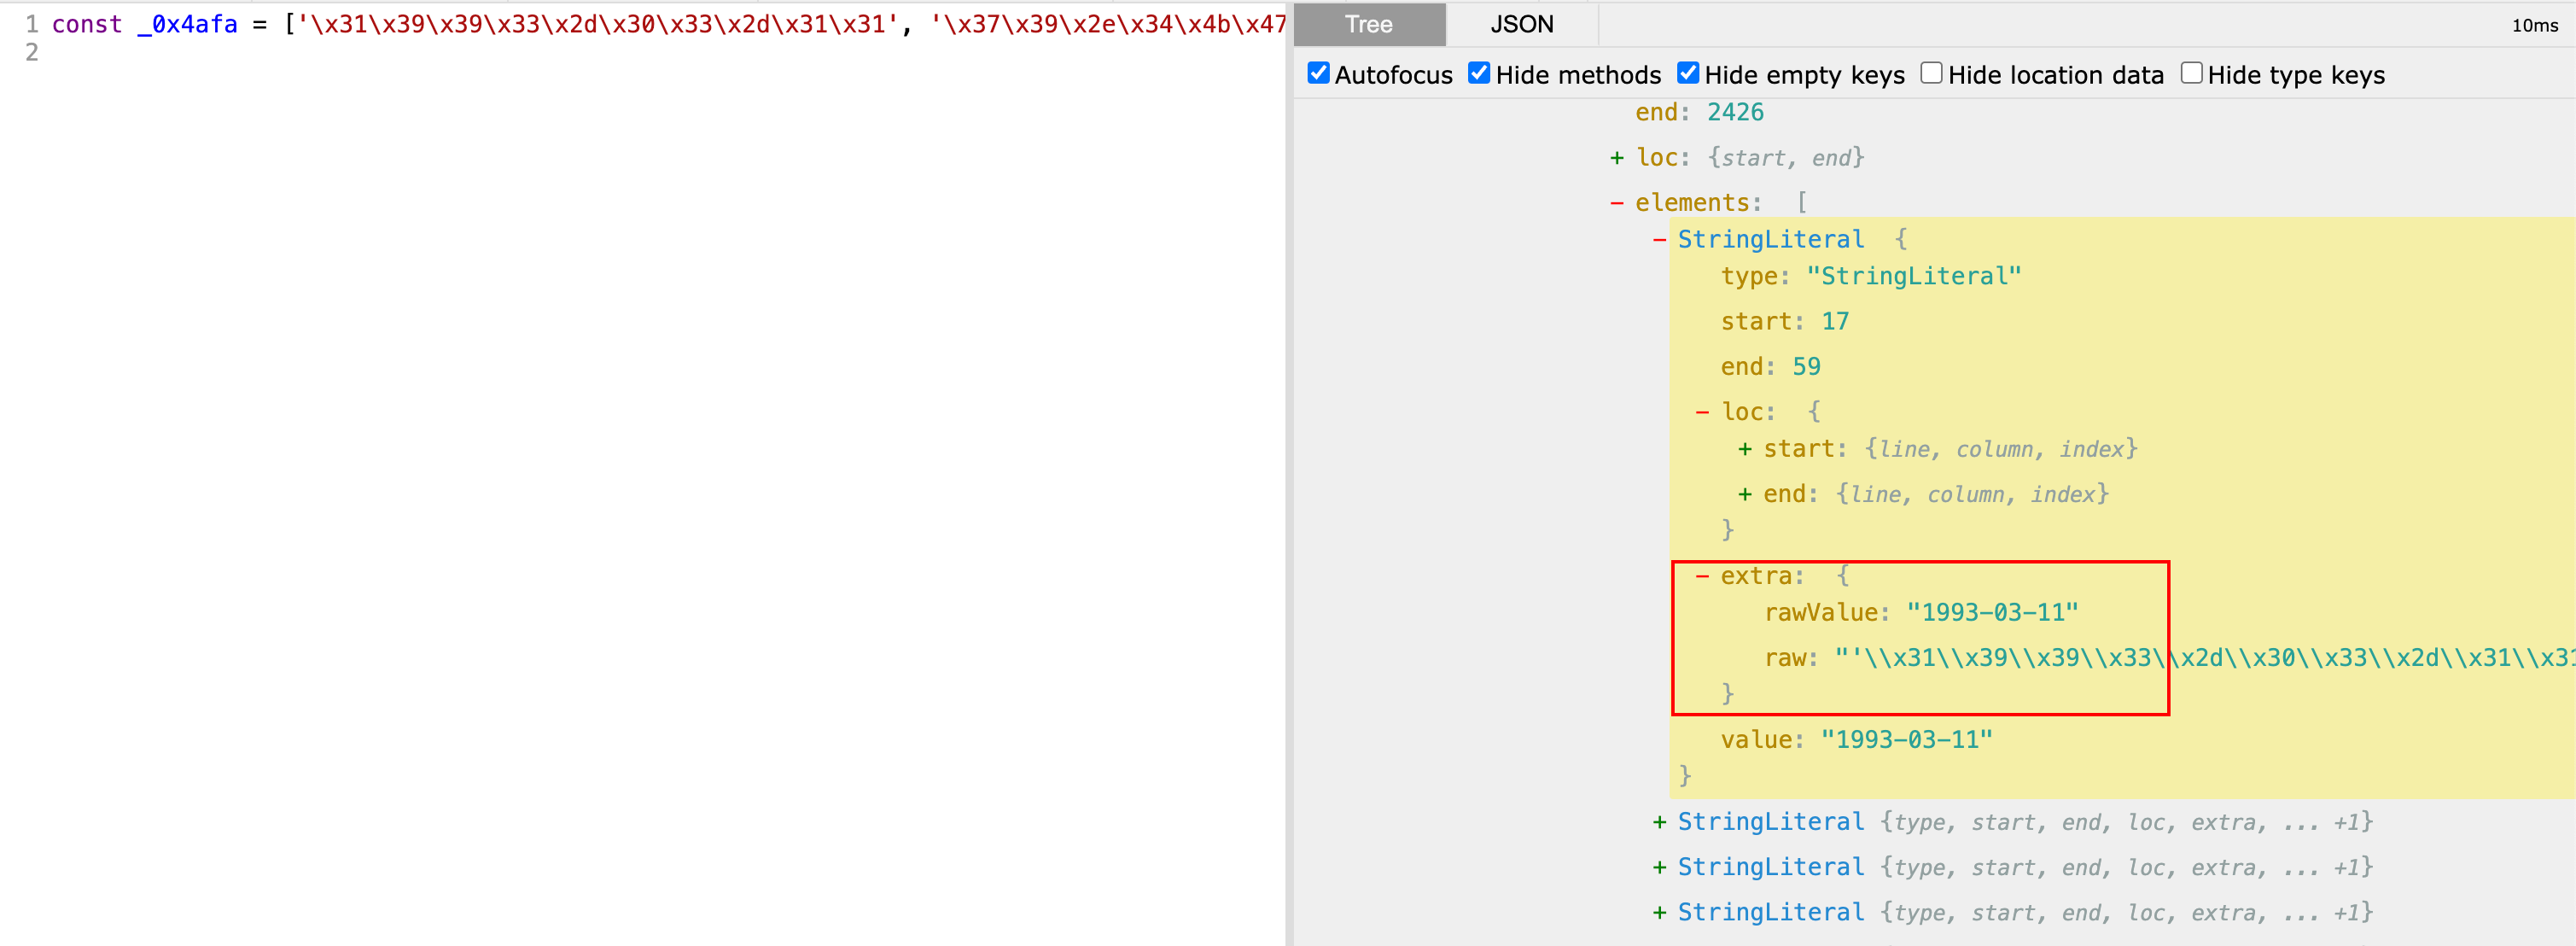Toggle the Autofocus checkbox

point(1318,74)
